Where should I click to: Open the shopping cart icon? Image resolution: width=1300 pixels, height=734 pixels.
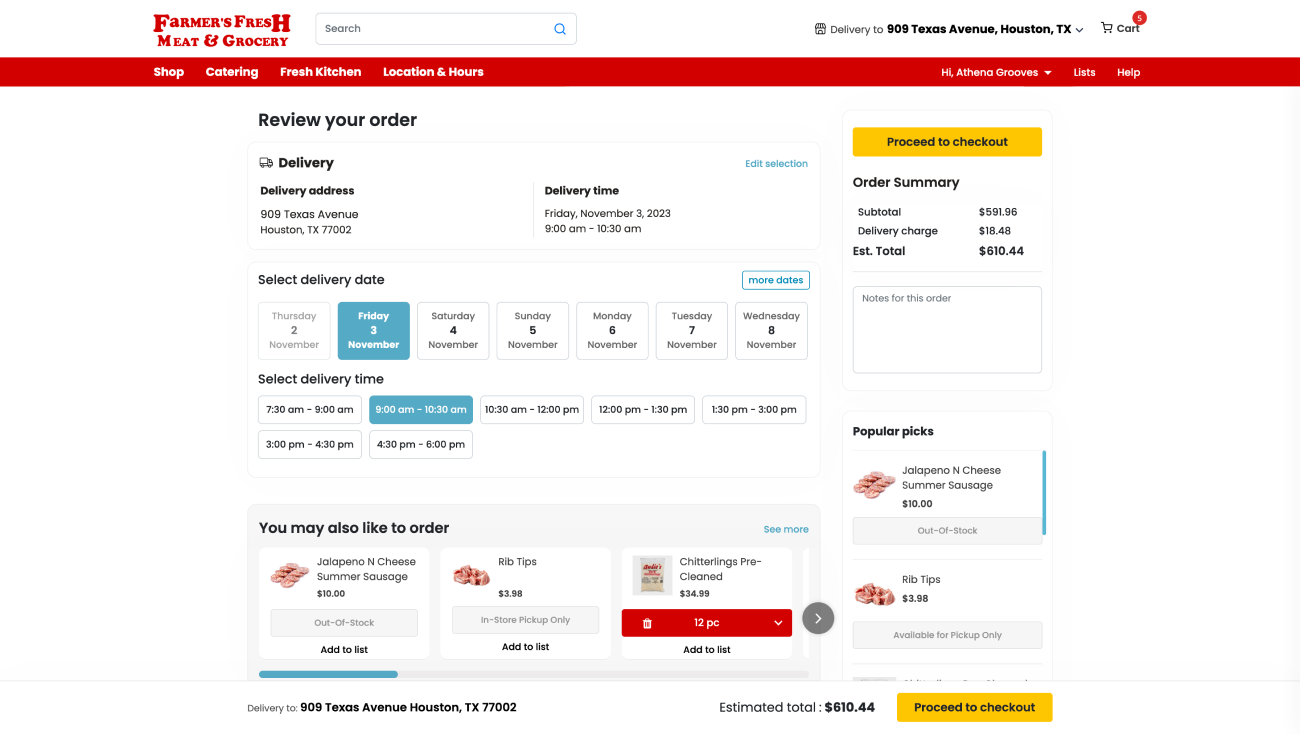(x=1107, y=28)
